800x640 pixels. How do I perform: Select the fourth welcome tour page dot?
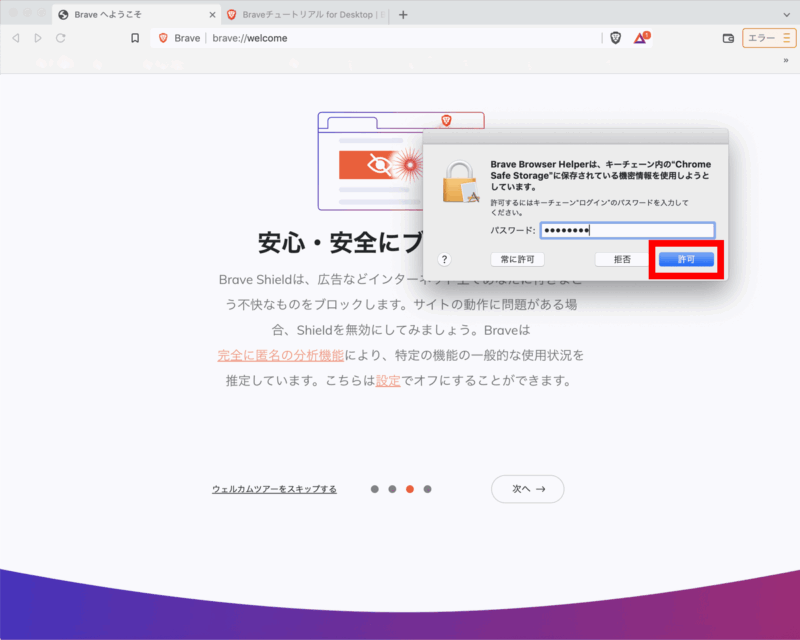pyautogui.click(x=427, y=489)
